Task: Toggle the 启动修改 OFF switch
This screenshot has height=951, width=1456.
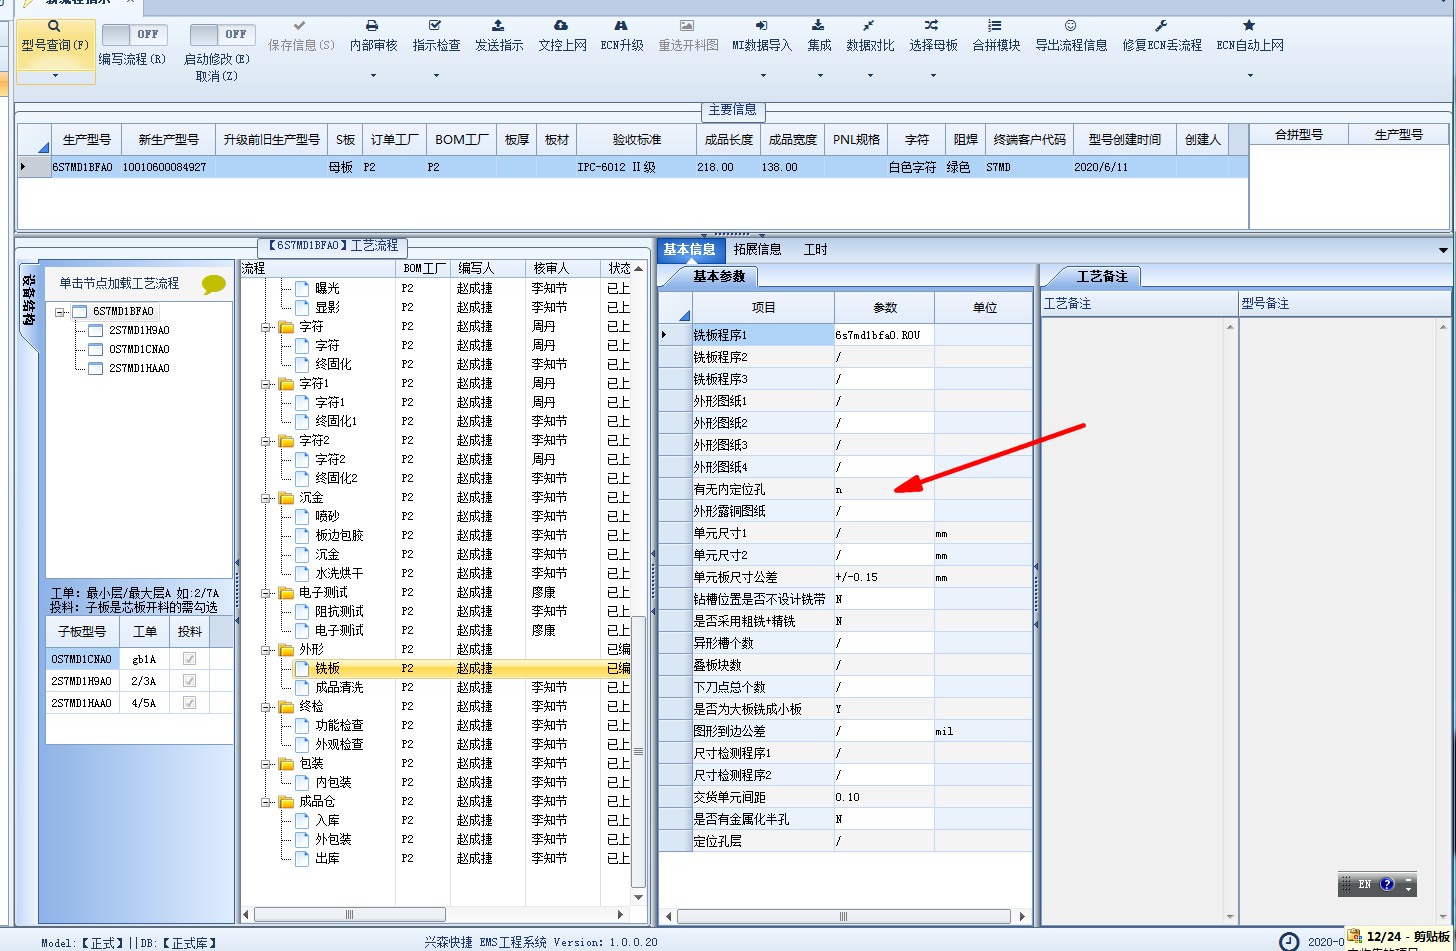Action: (222, 34)
